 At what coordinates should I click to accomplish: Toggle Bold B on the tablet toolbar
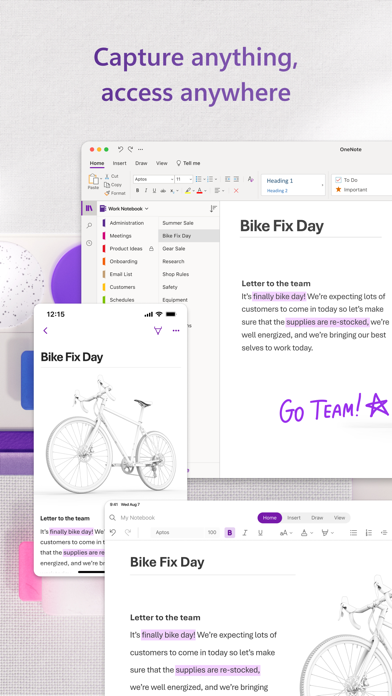point(230,533)
